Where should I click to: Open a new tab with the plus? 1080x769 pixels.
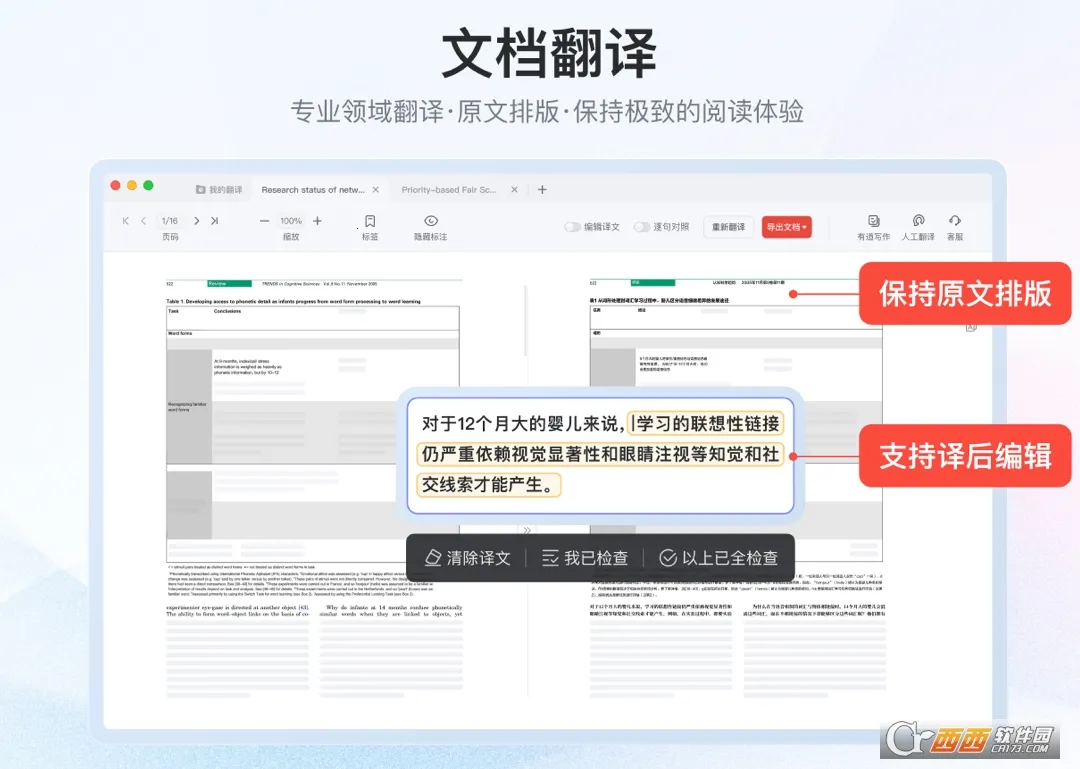[x=541, y=189]
